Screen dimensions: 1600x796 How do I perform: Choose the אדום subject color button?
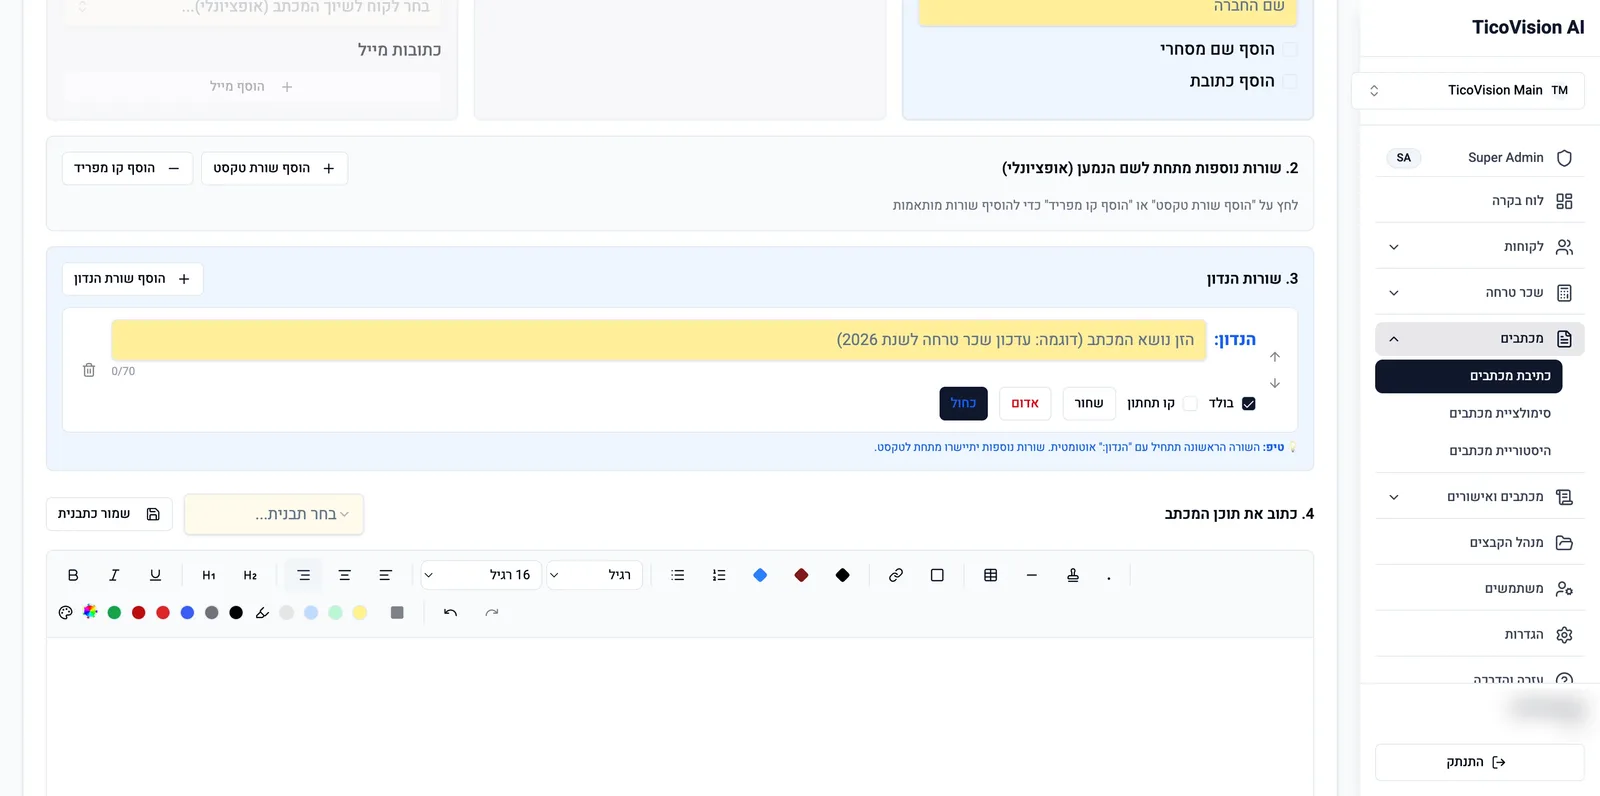click(x=1025, y=404)
